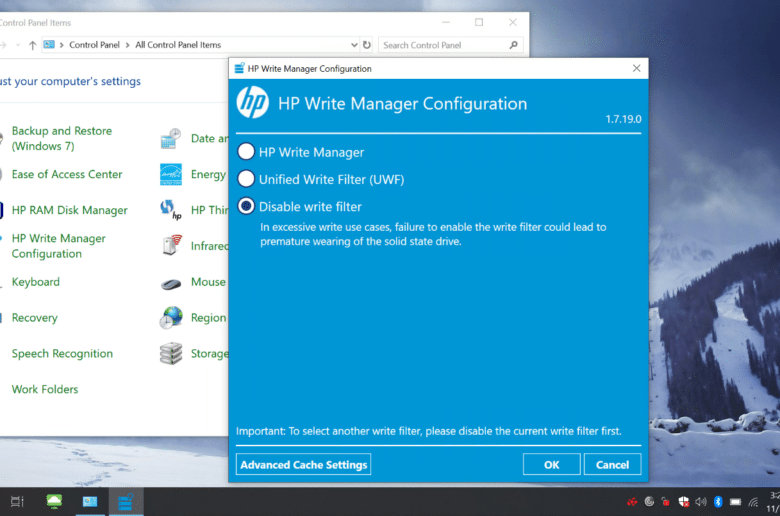
Task: Close the HP Write Manager Configuration dialog
Action: pyautogui.click(x=636, y=68)
